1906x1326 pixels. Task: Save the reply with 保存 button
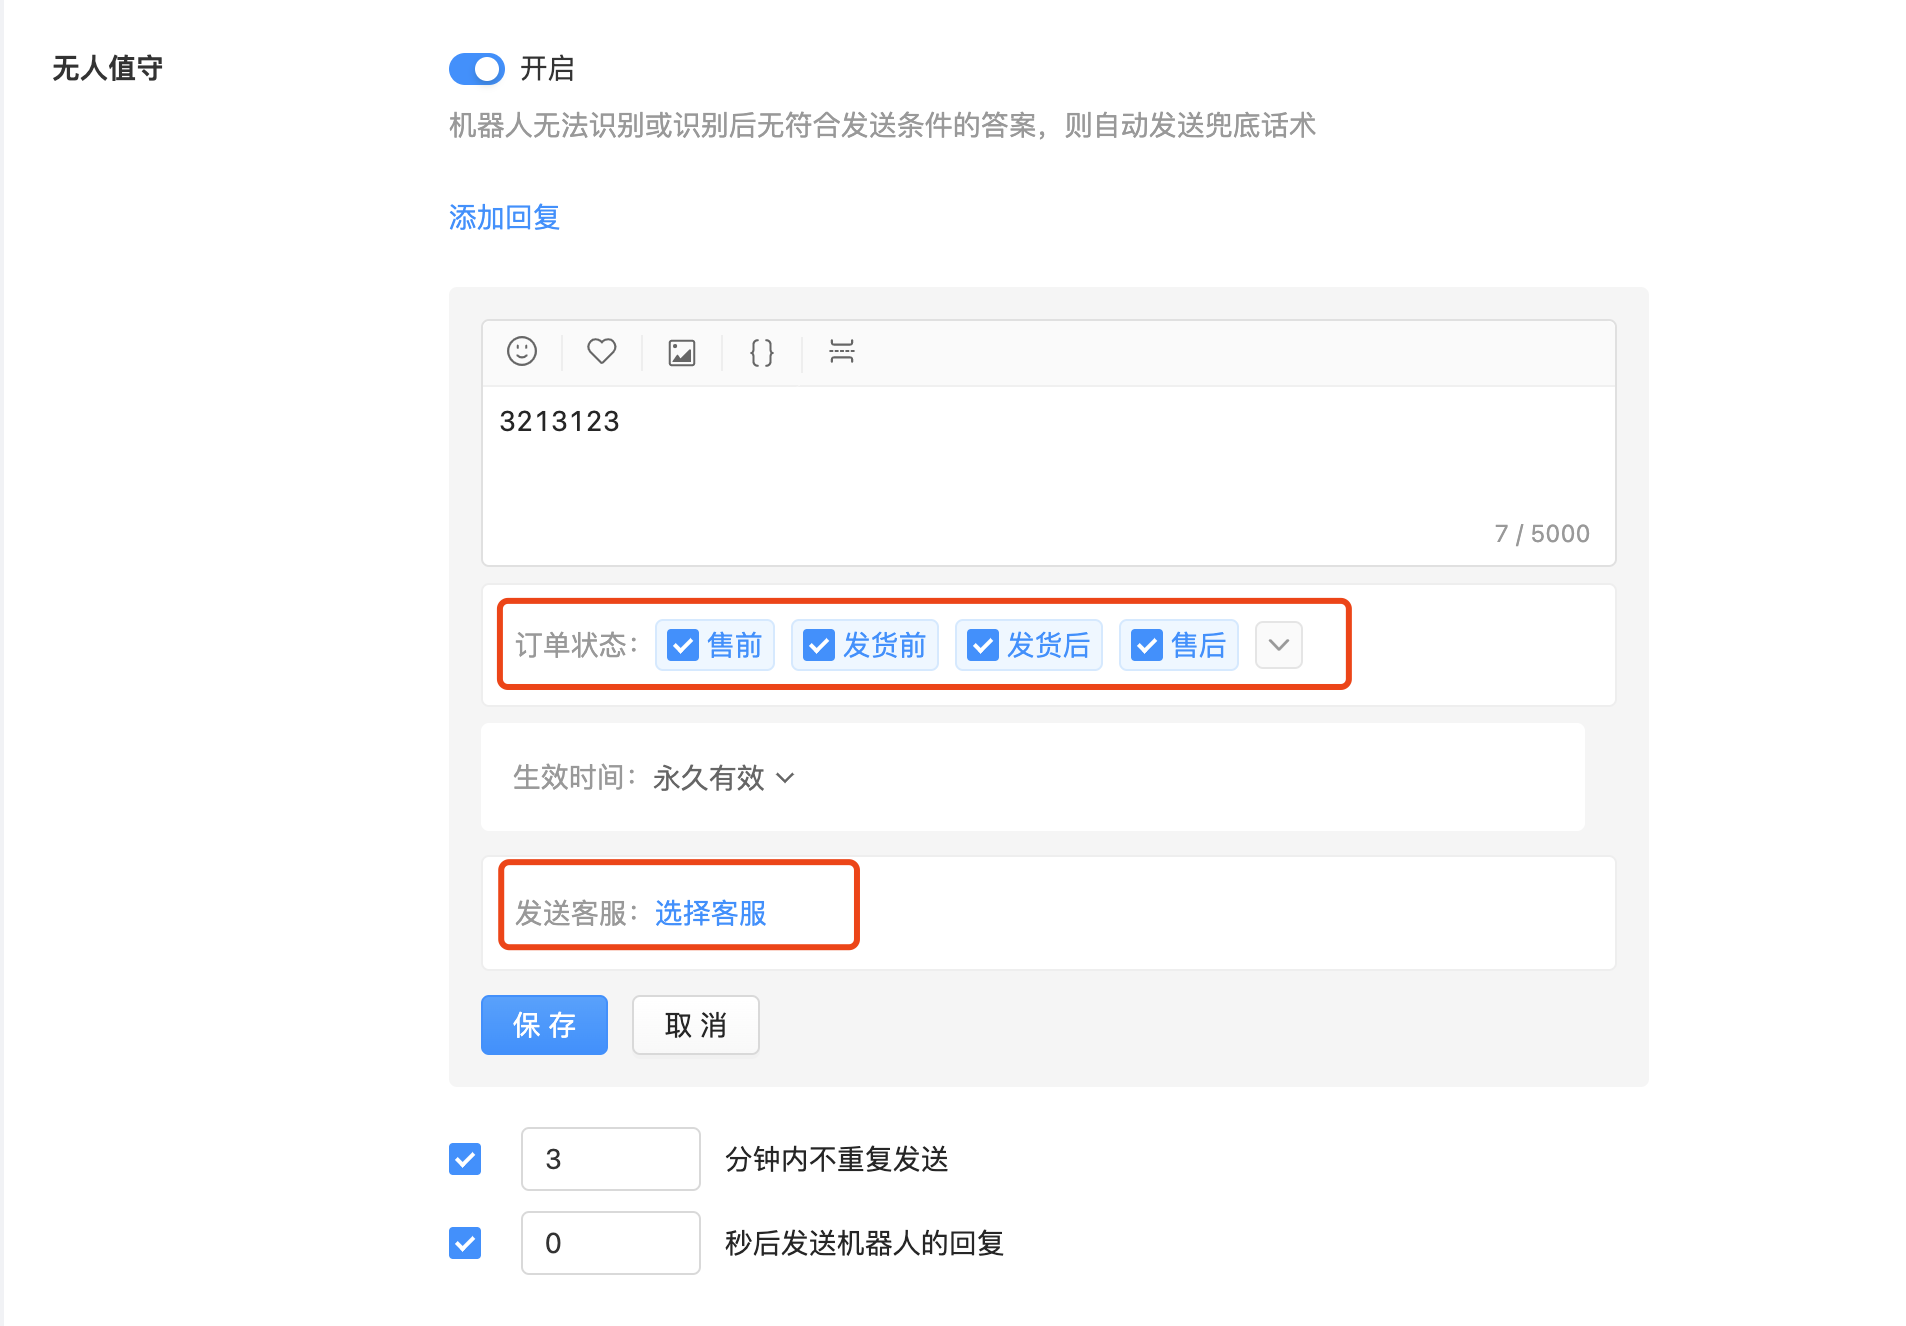click(544, 1025)
